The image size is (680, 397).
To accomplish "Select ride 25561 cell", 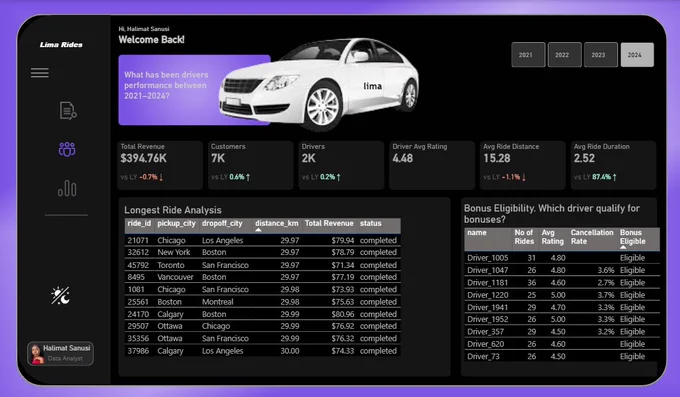I will [x=138, y=302].
